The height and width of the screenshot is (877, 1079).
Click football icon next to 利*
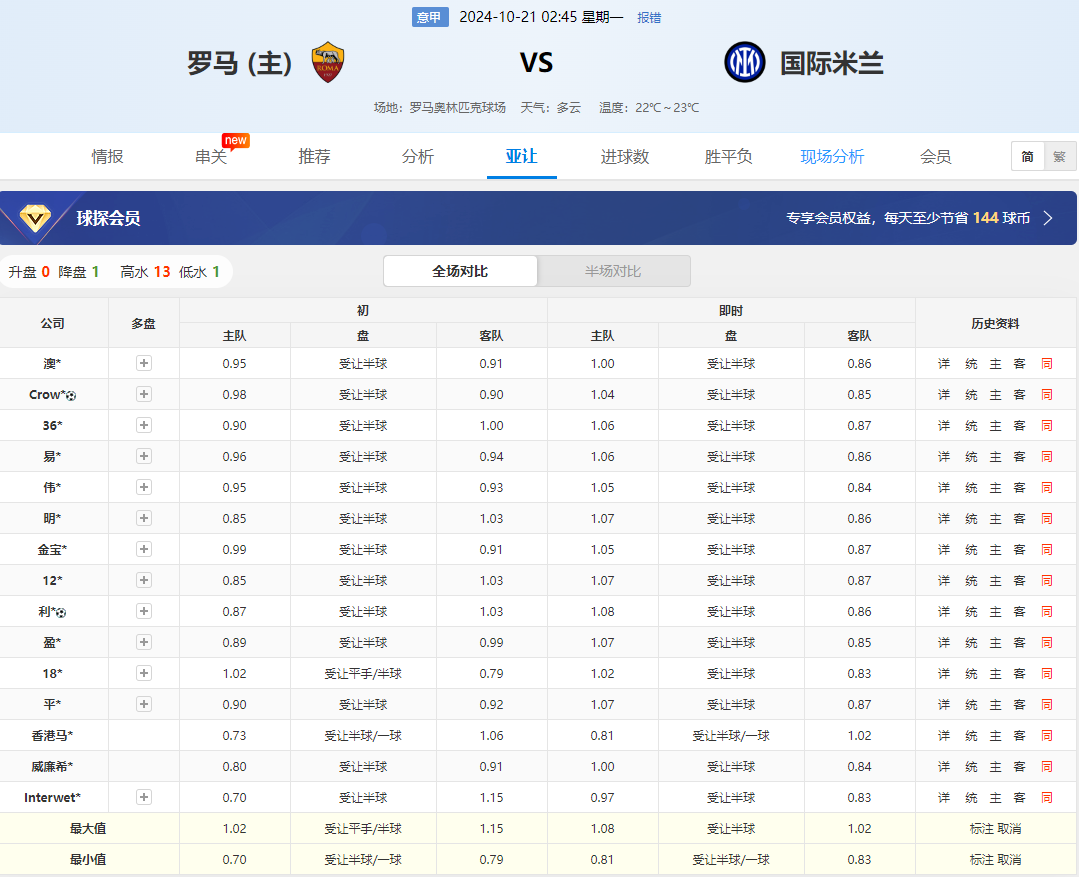(61, 612)
